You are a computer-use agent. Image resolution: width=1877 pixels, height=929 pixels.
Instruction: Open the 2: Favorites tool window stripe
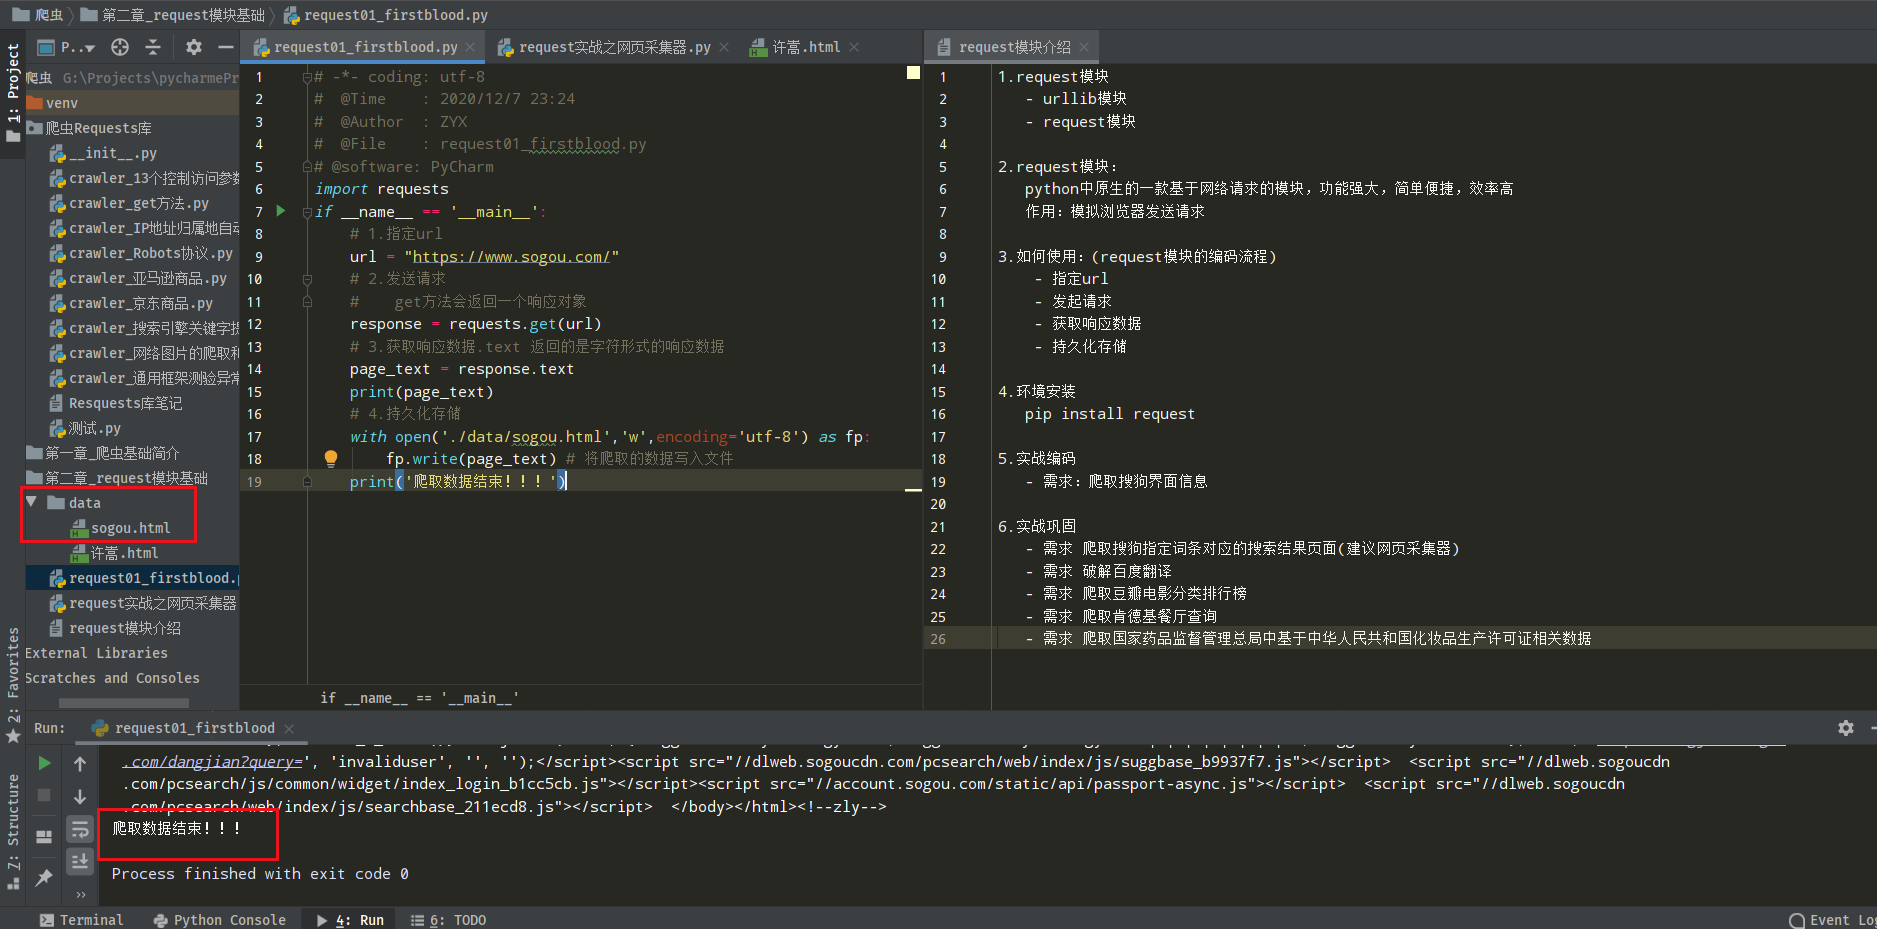coord(13,685)
